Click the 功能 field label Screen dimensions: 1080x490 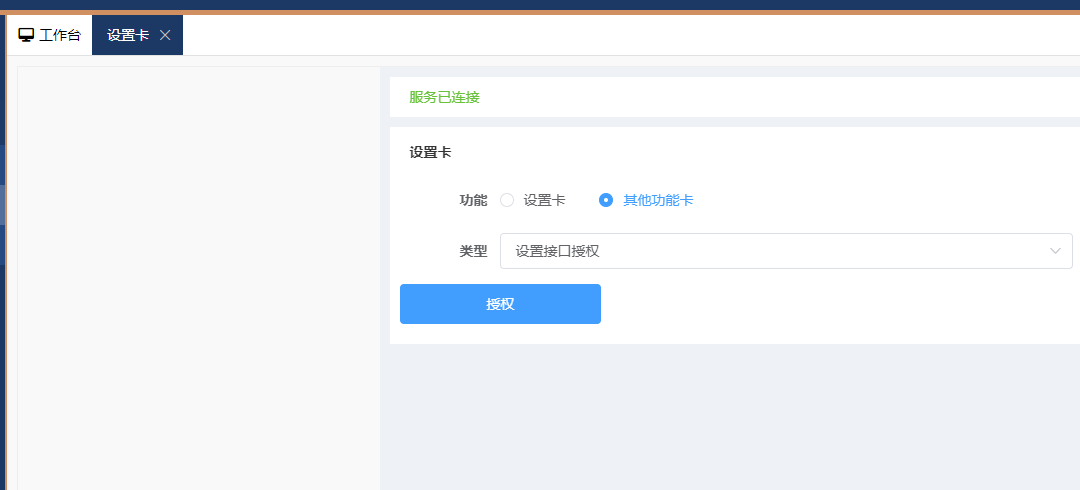pyautogui.click(x=473, y=200)
